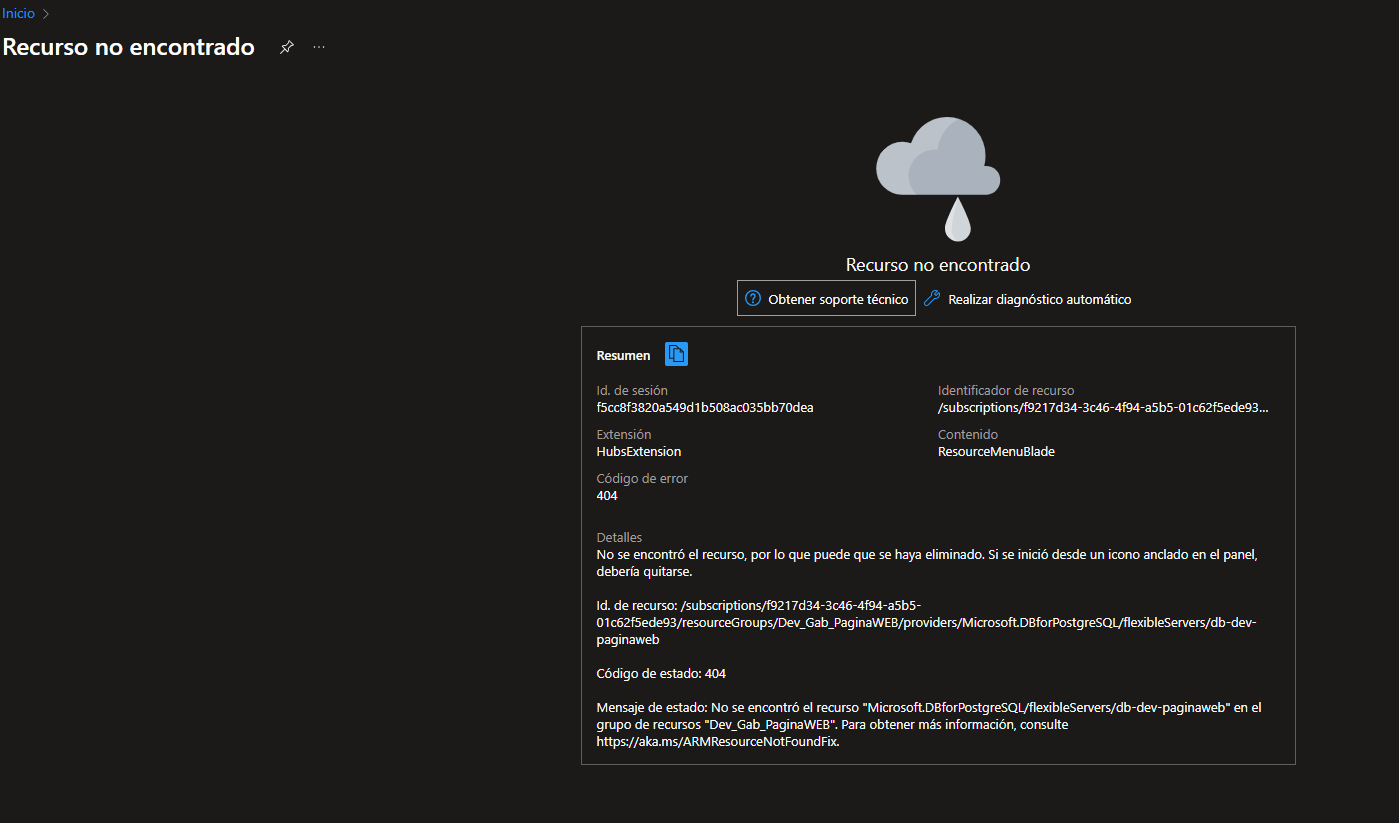
Task: Select the truncated Identificador de recurso value
Action: [1103, 408]
